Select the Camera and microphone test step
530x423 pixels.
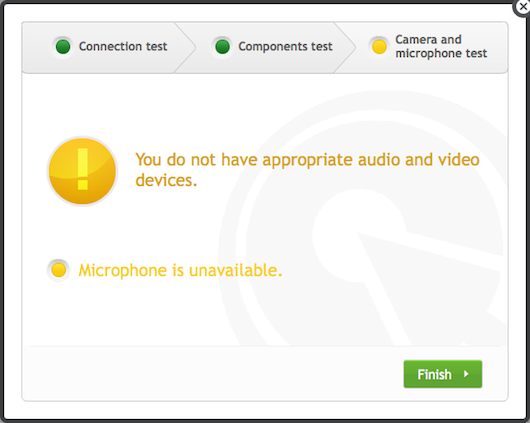[428, 47]
